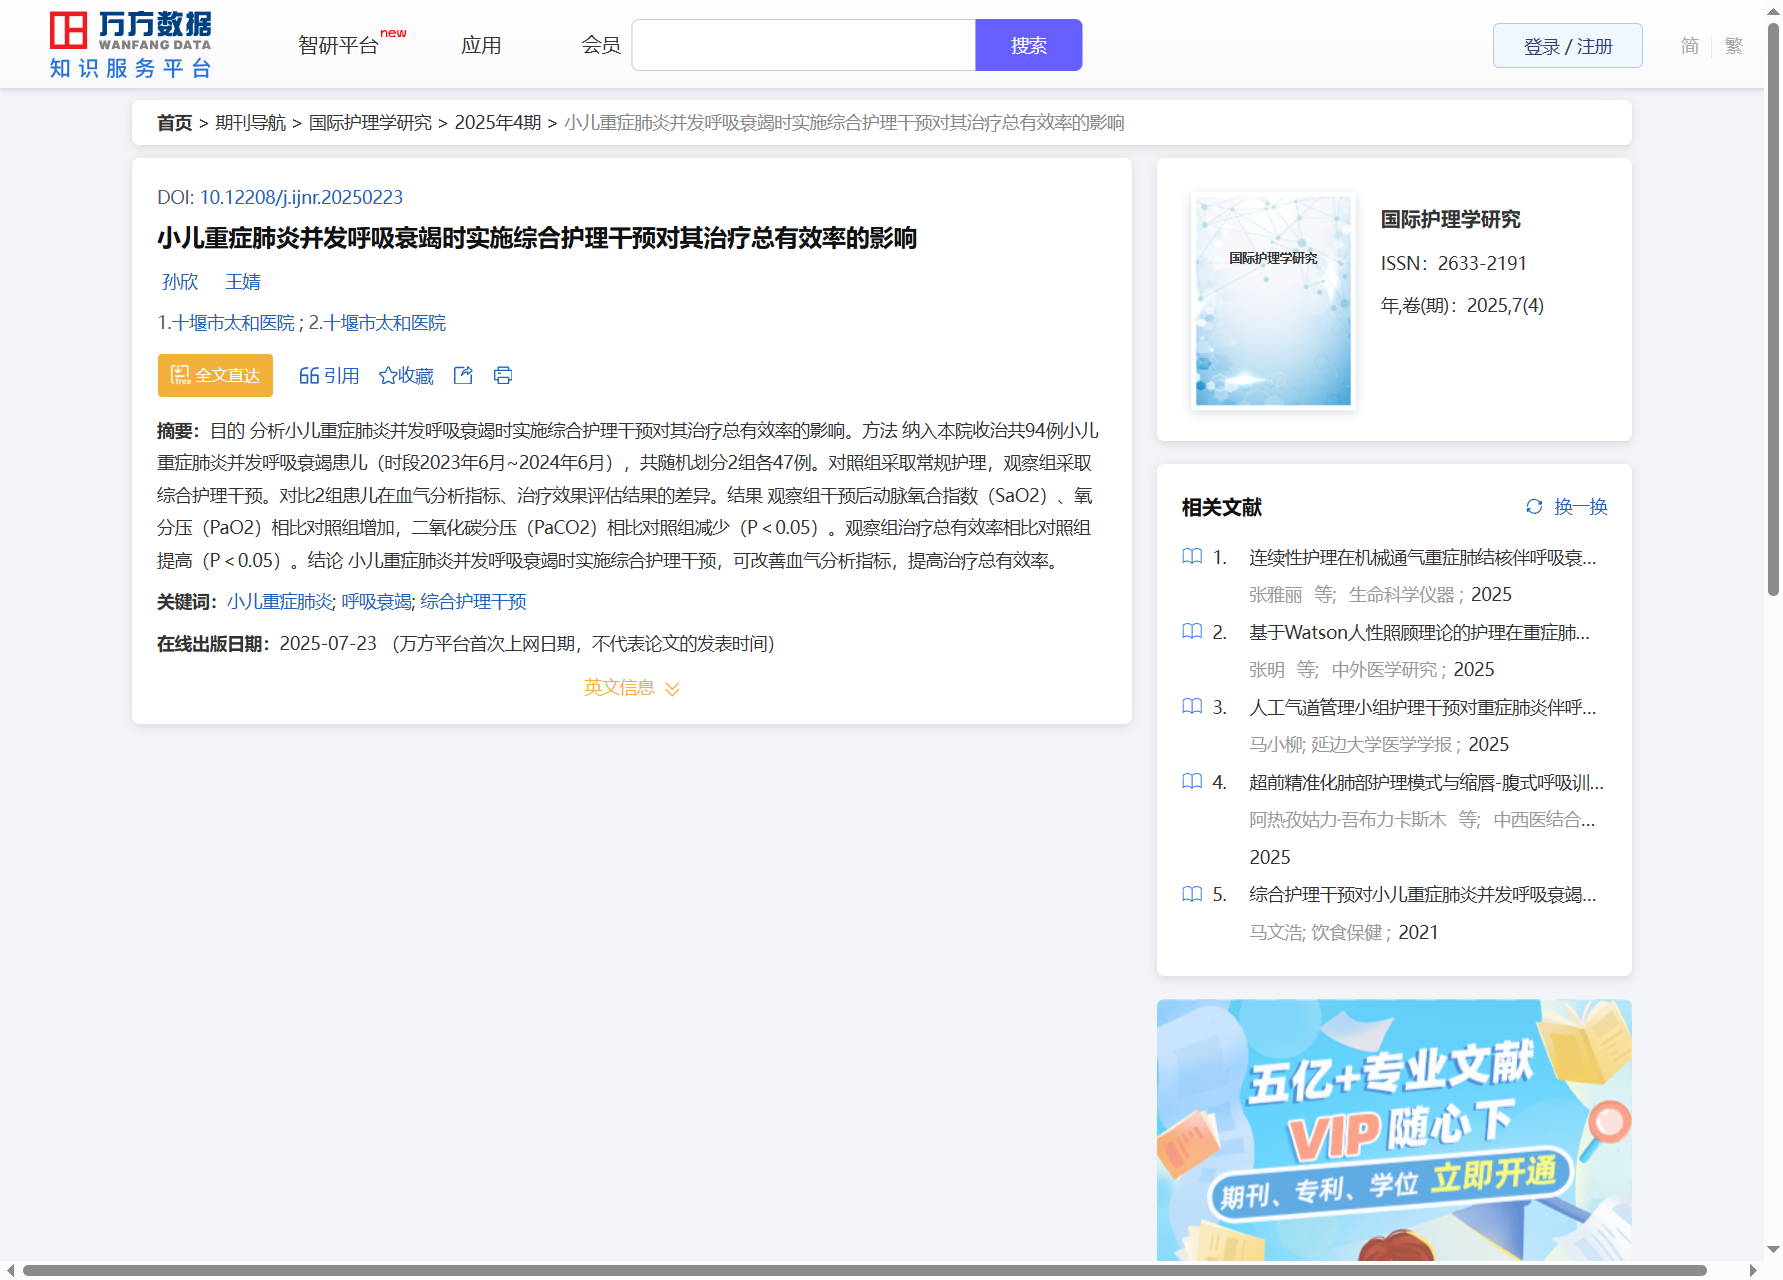Open related article 人工气道管理小组护理干预

[x=1422, y=707]
